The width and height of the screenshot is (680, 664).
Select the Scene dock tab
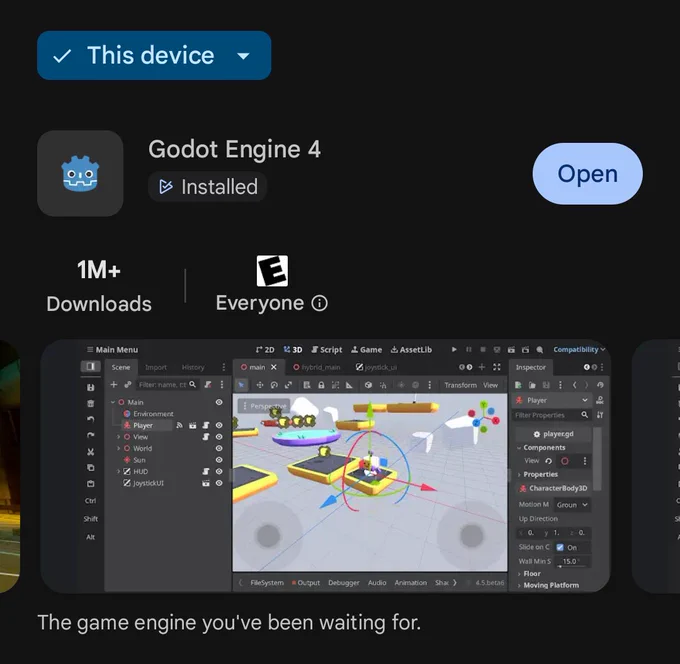[x=121, y=367]
